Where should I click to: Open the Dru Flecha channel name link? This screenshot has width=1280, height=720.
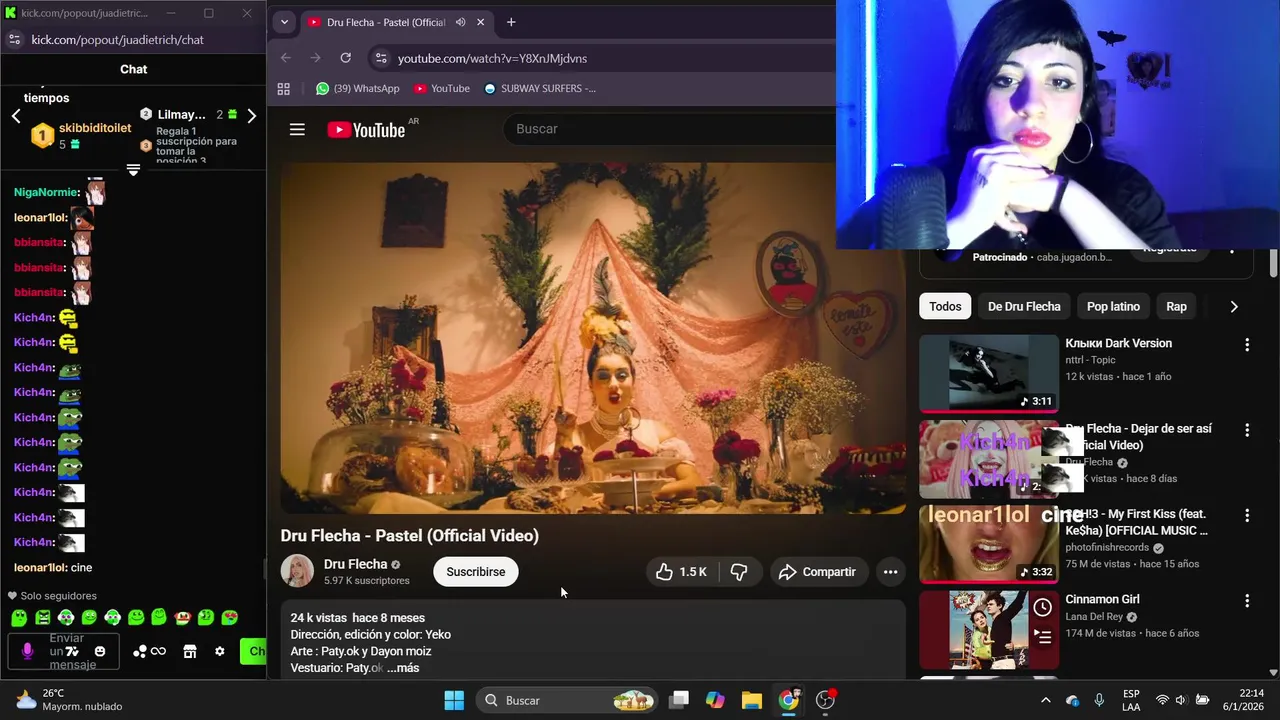coord(355,564)
